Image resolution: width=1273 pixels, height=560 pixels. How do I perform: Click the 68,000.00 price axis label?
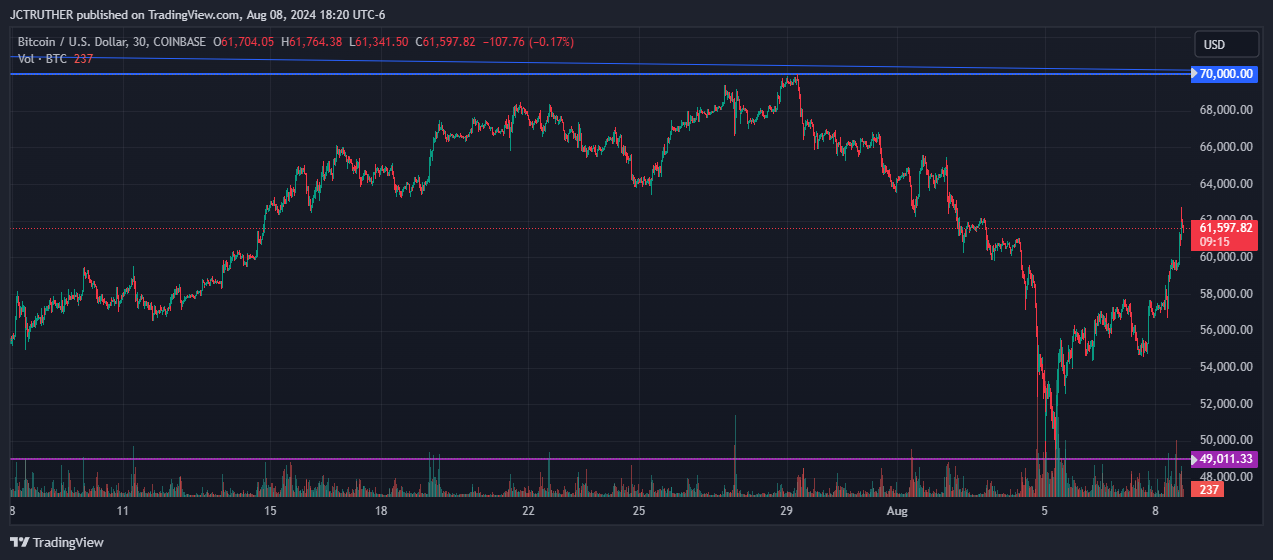1226,110
